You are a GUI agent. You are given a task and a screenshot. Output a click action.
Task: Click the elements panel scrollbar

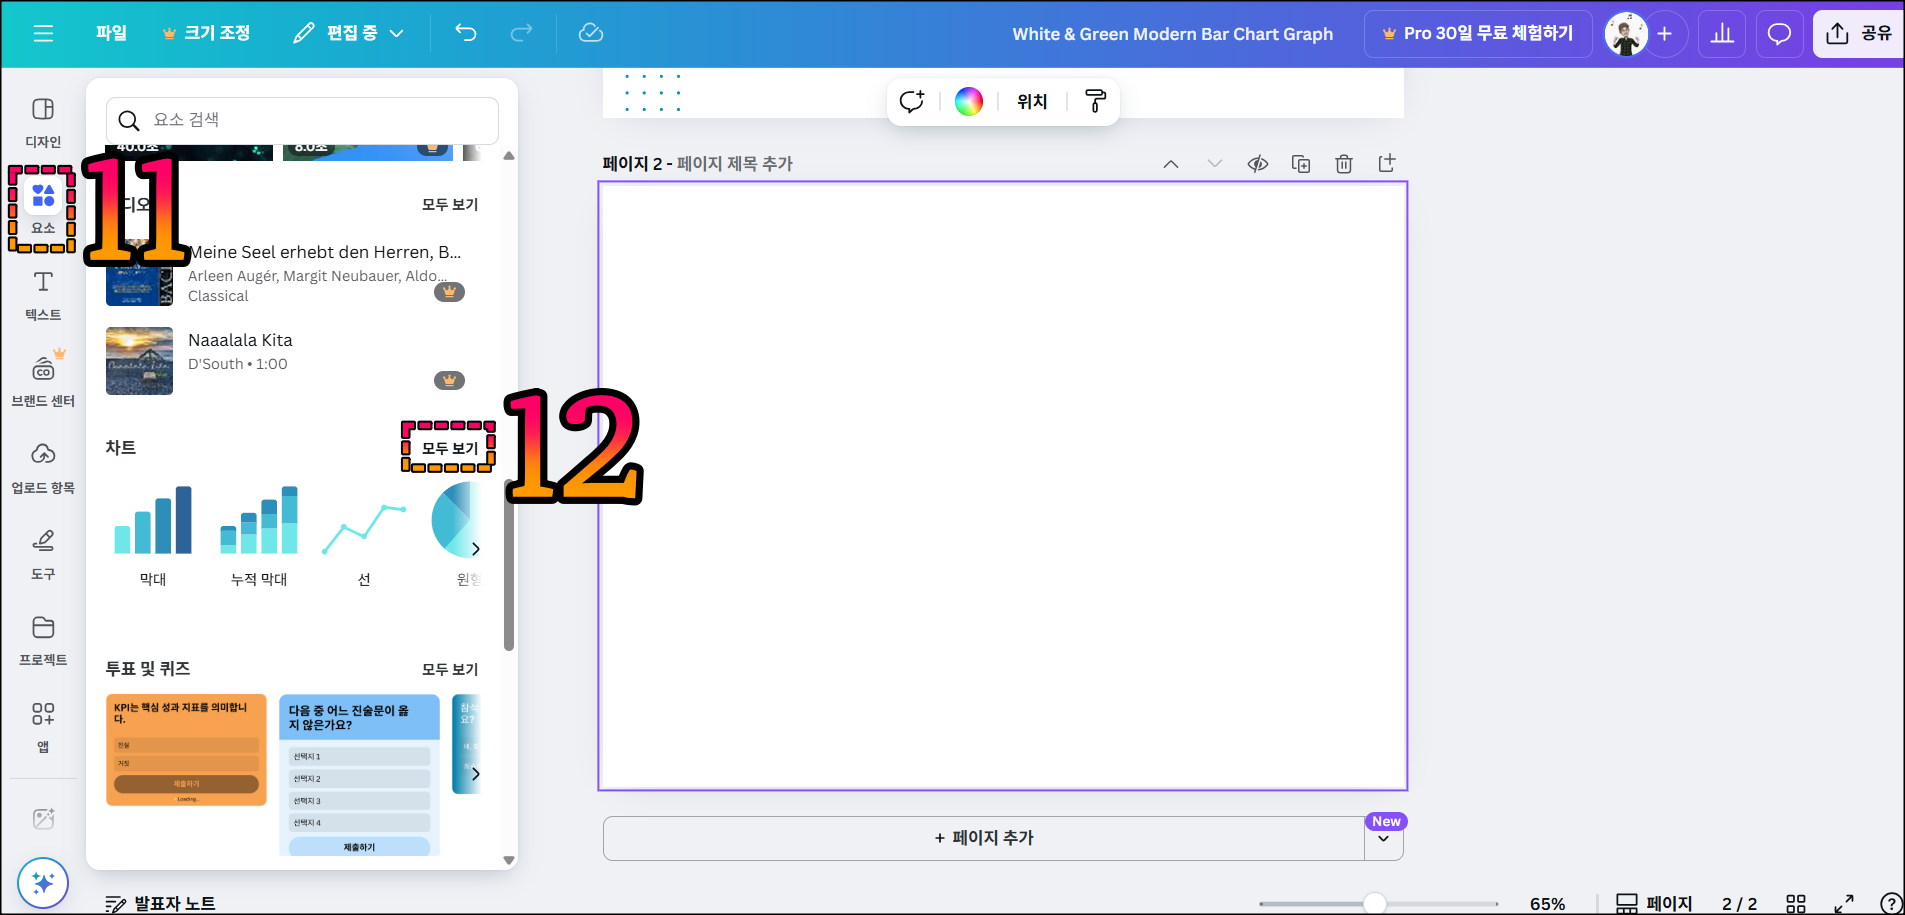point(509,565)
